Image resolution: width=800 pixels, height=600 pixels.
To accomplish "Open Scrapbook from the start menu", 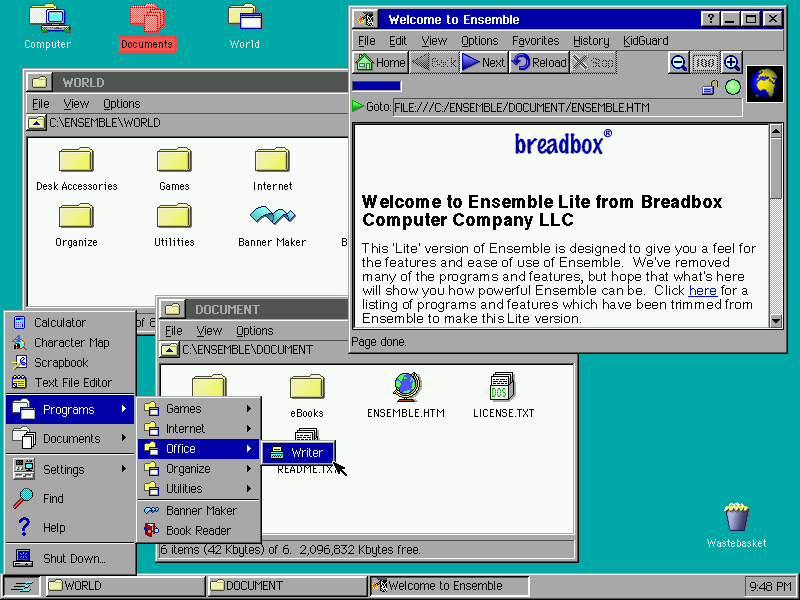I will pyautogui.click(x=70, y=363).
